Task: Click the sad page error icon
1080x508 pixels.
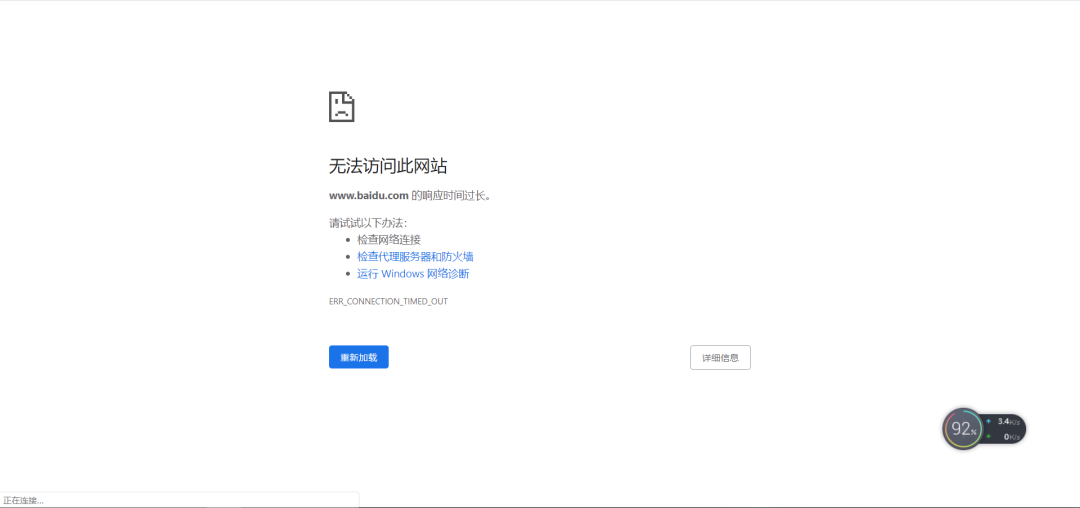Action: click(342, 107)
